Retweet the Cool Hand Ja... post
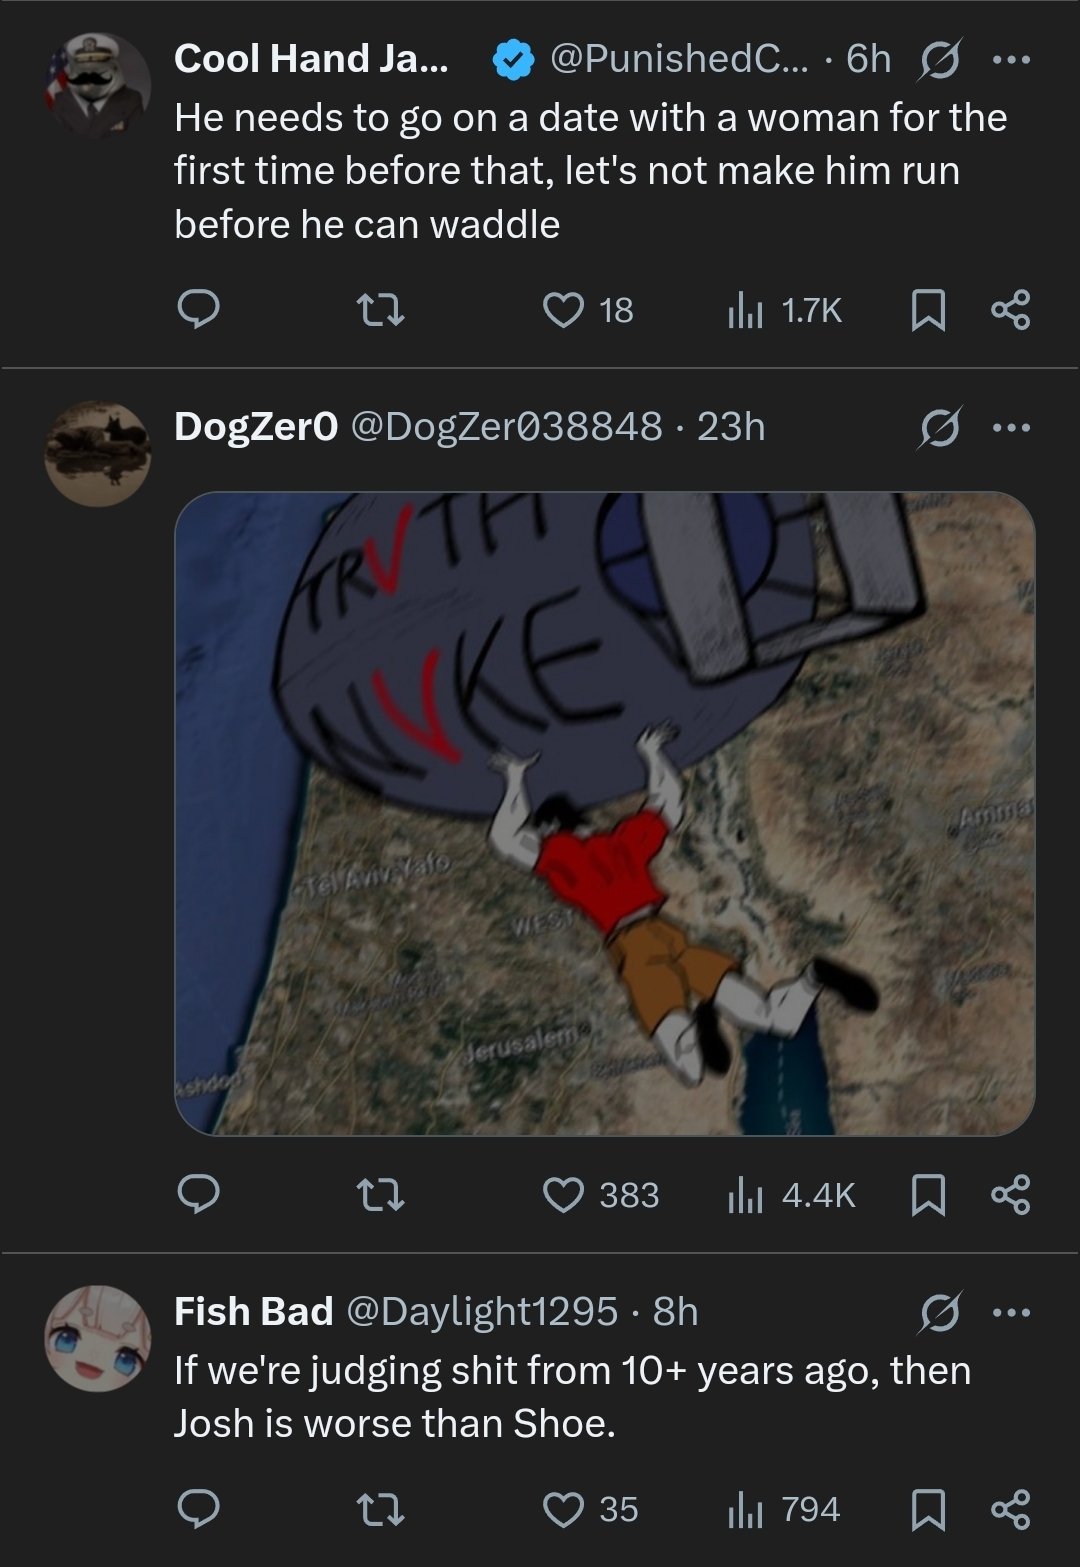This screenshot has width=1080, height=1567. click(381, 310)
